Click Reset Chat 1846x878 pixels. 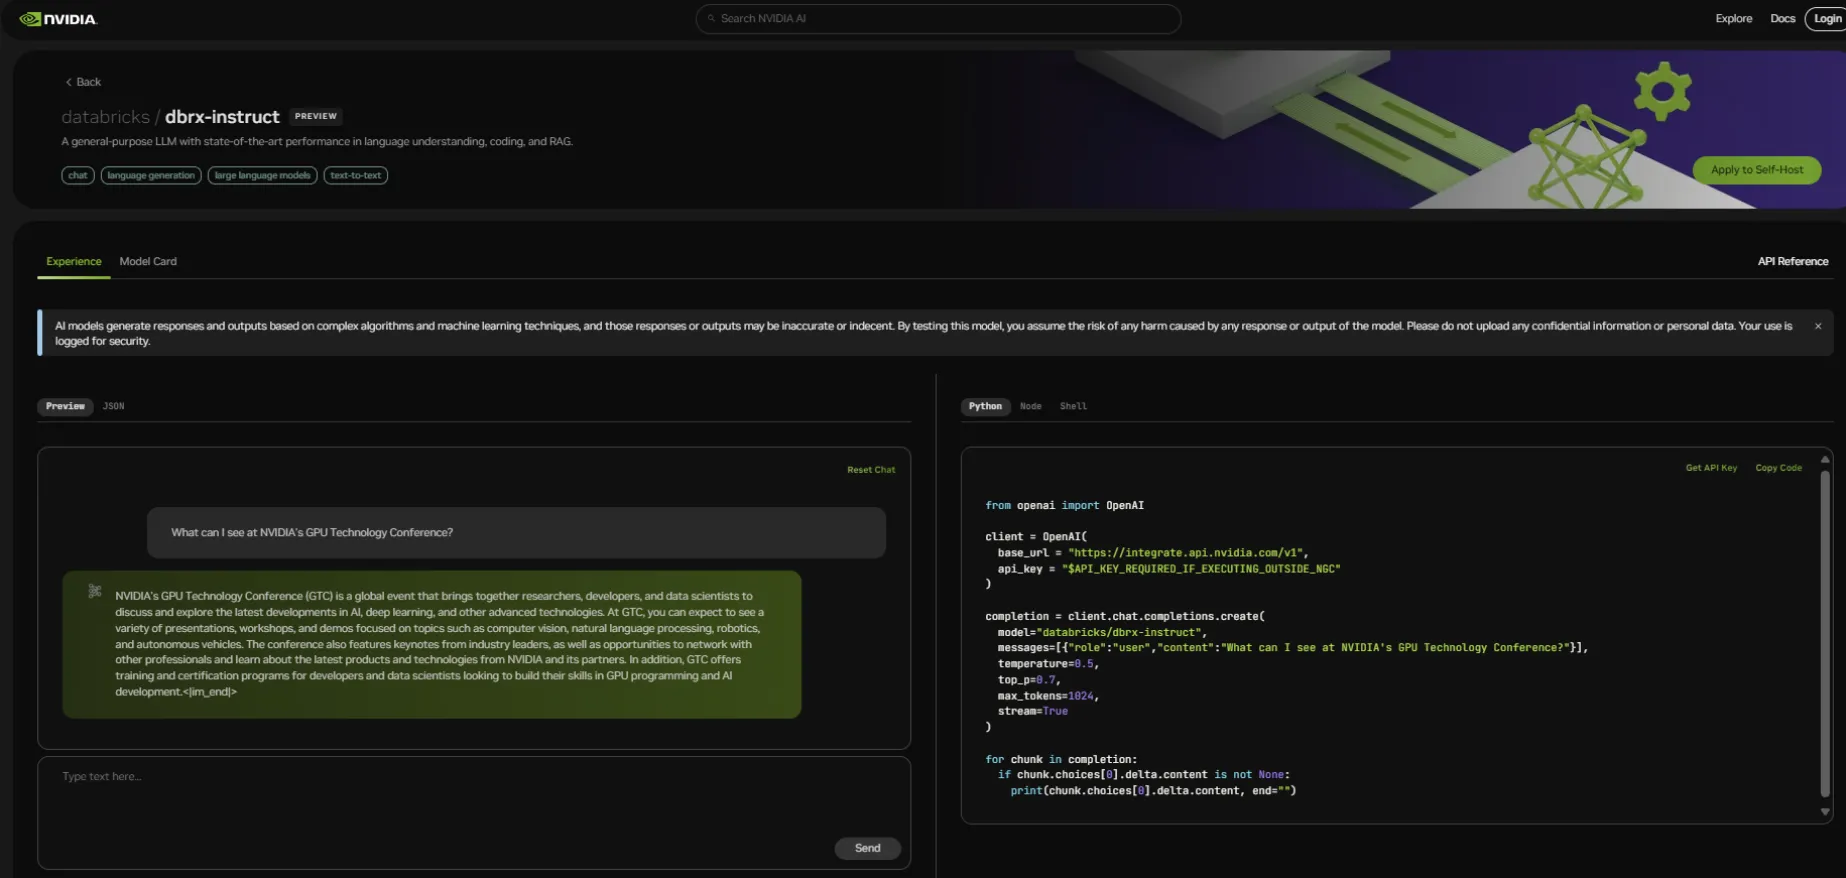pos(871,470)
